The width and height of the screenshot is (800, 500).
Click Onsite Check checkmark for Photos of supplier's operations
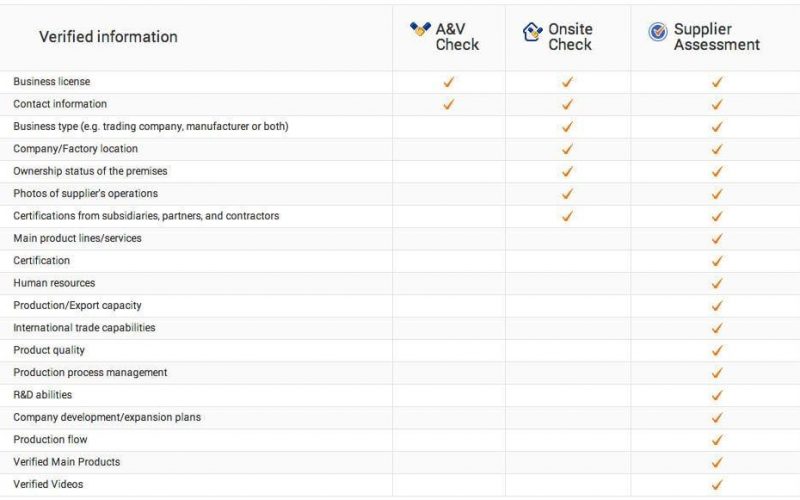[568, 194]
